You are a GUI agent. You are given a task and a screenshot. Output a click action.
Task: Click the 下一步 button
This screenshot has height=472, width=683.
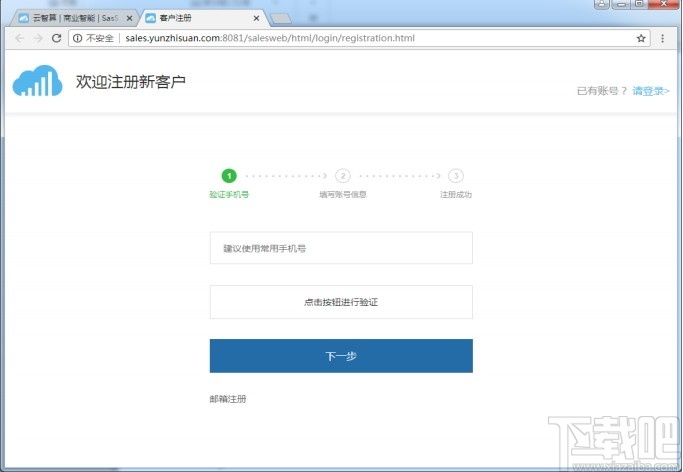point(341,356)
